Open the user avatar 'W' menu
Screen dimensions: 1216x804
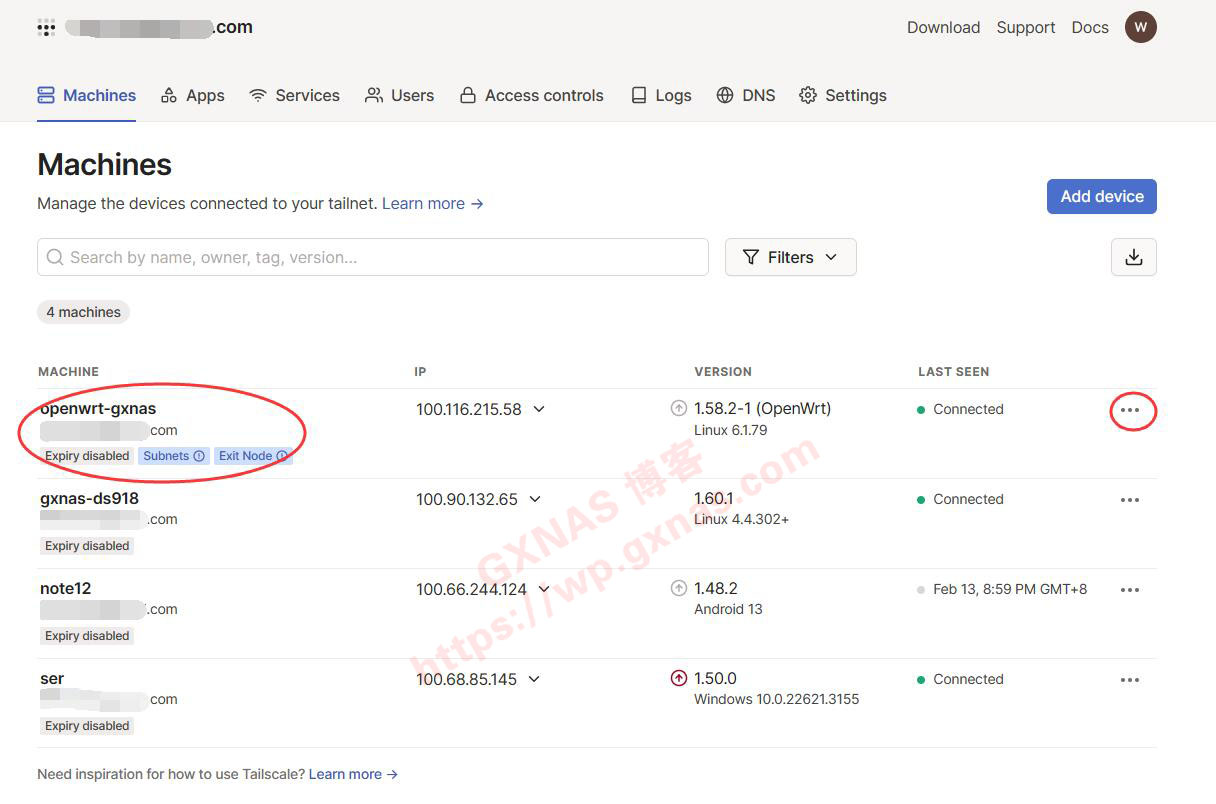[1140, 27]
